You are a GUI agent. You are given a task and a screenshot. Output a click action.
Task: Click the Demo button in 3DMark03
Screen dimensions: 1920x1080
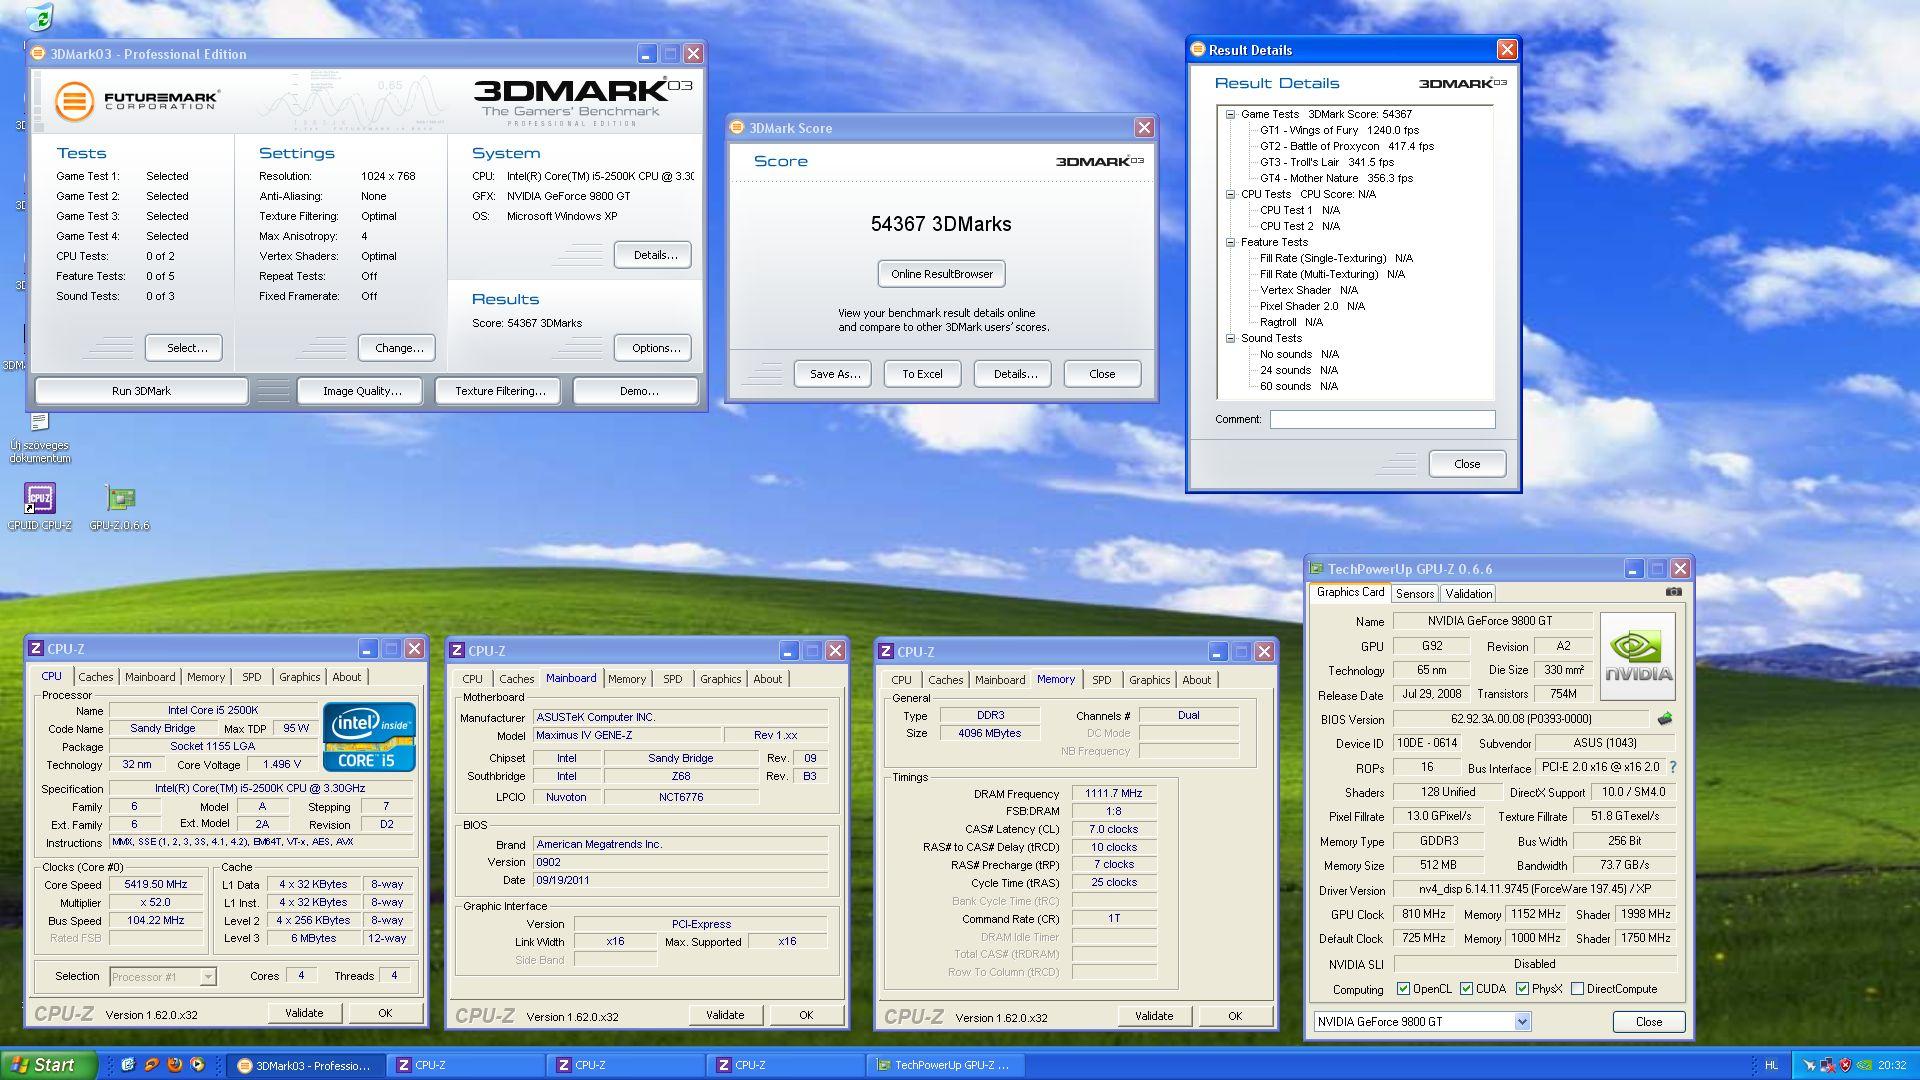637,391
